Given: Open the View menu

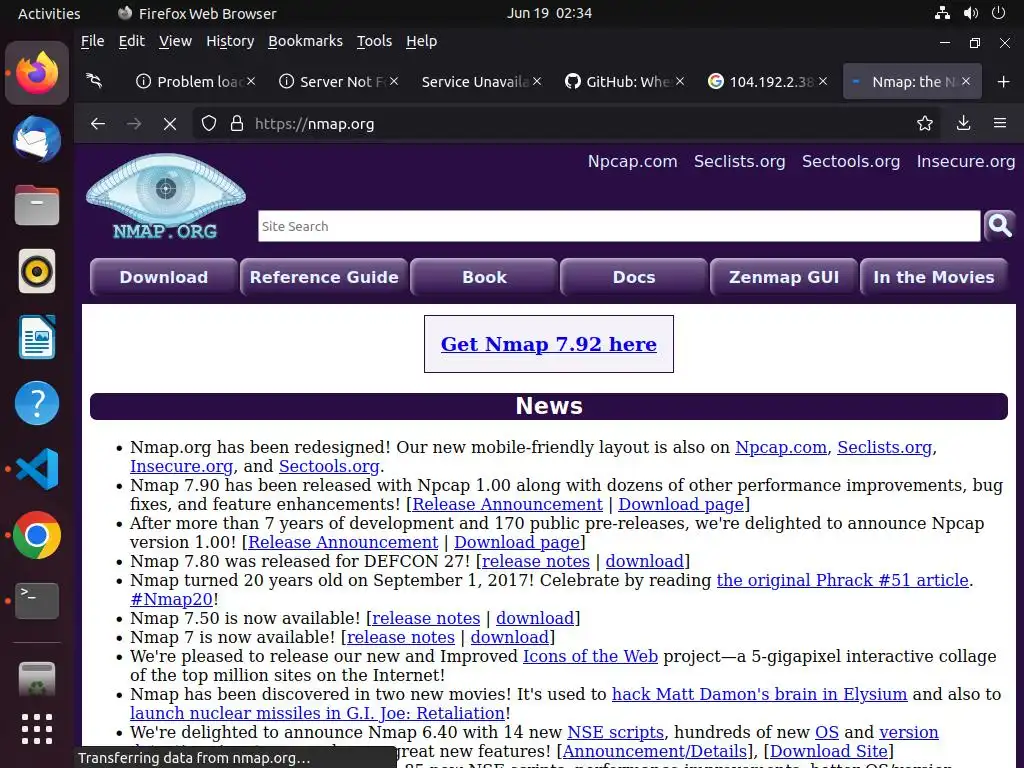Looking at the screenshot, I should [x=175, y=41].
